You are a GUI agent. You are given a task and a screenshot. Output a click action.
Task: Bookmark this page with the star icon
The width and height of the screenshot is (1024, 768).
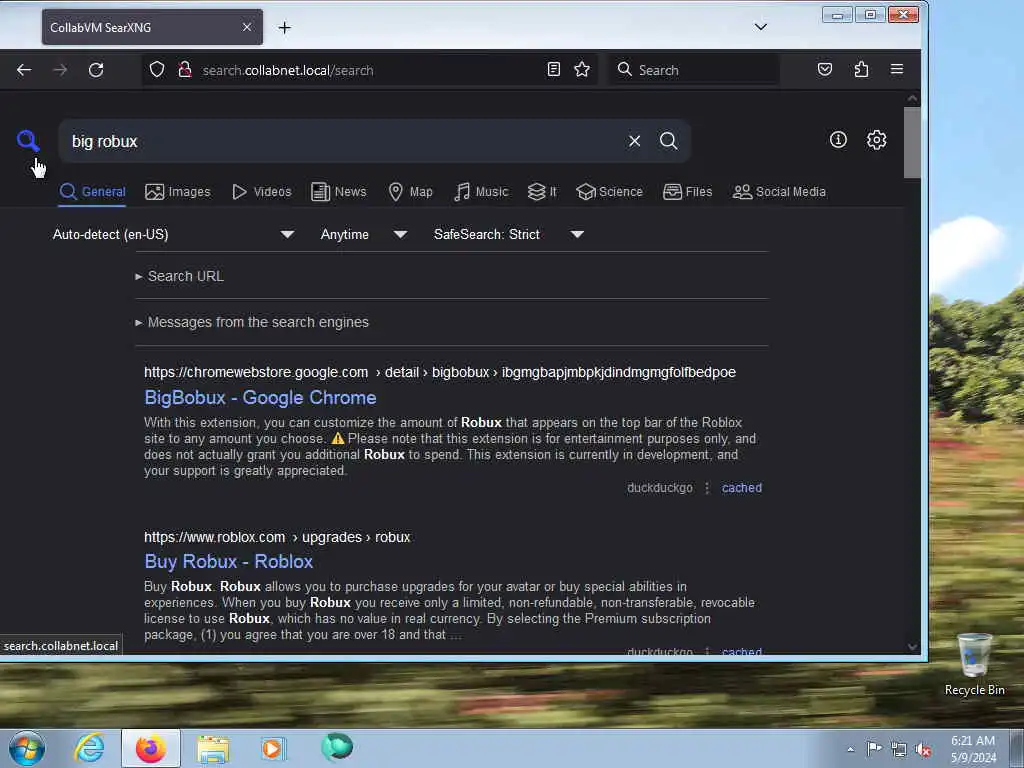coord(582,69)
